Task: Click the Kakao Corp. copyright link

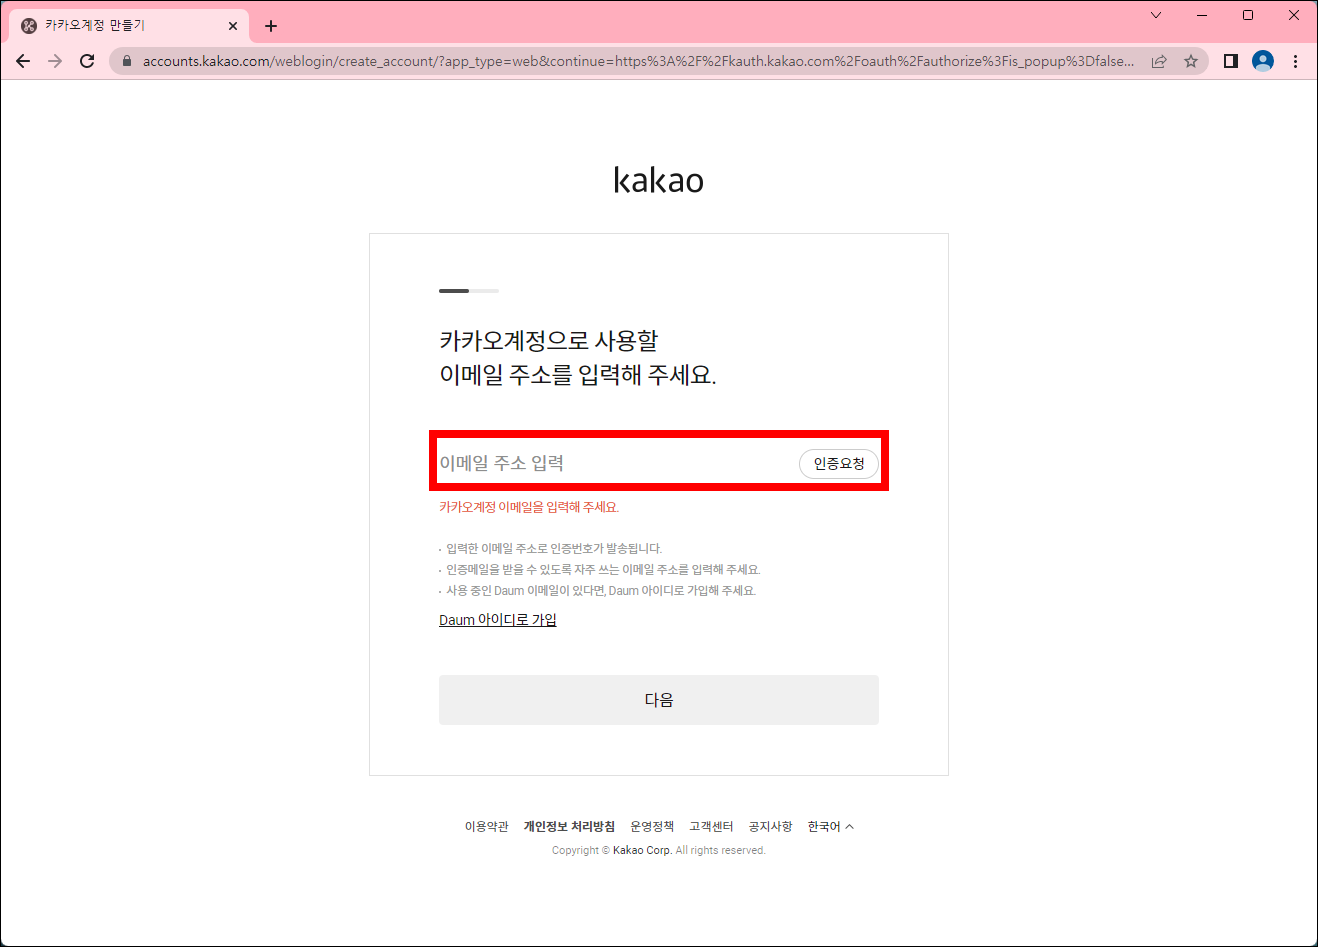Action: click(x=642, y=851)
